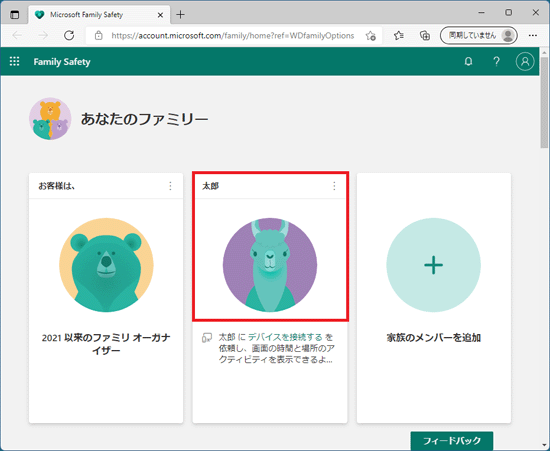Image resolution: width=550 pixels, height=451 pixels.
Task: Open the account manager avatar
Action: (525, 62)
